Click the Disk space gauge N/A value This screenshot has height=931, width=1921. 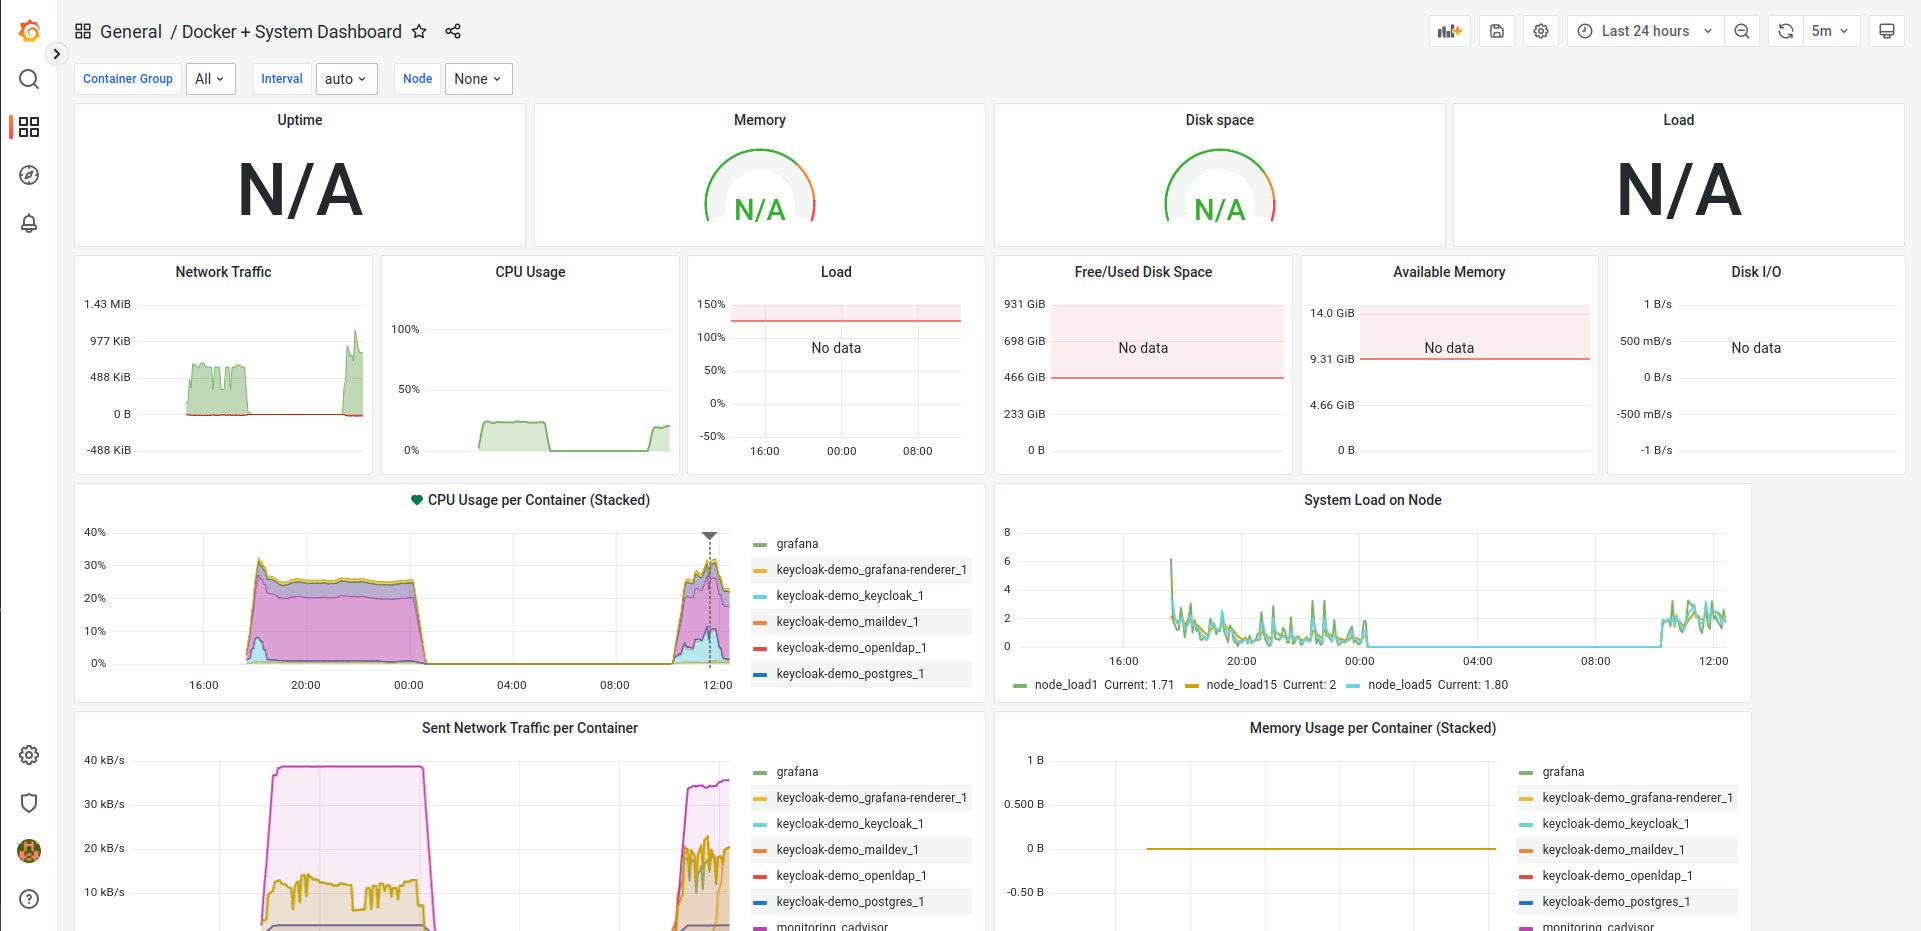pyautogui.click(x=1219, y=210)
